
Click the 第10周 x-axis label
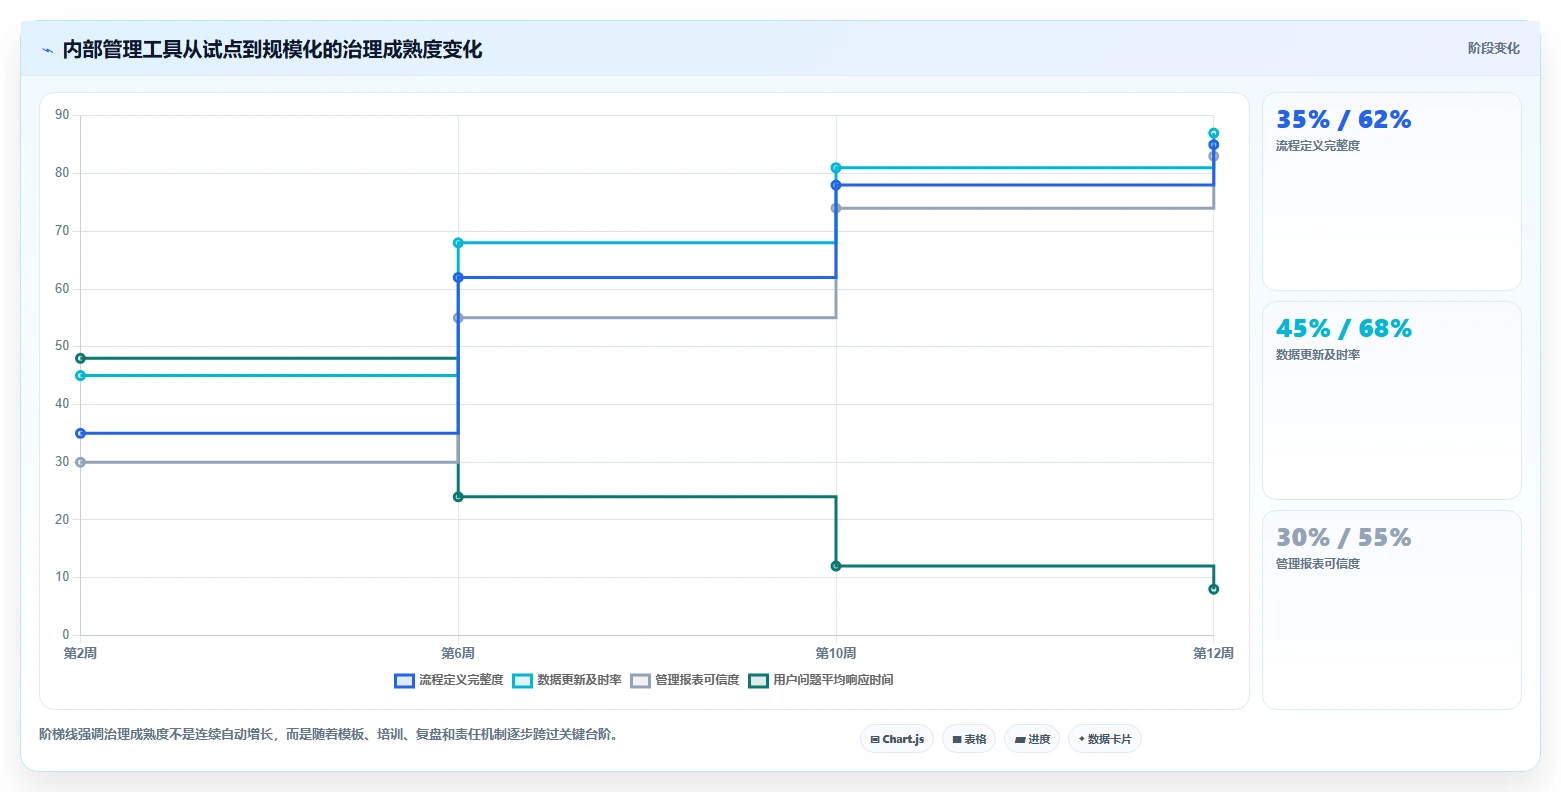coord(836,653)
